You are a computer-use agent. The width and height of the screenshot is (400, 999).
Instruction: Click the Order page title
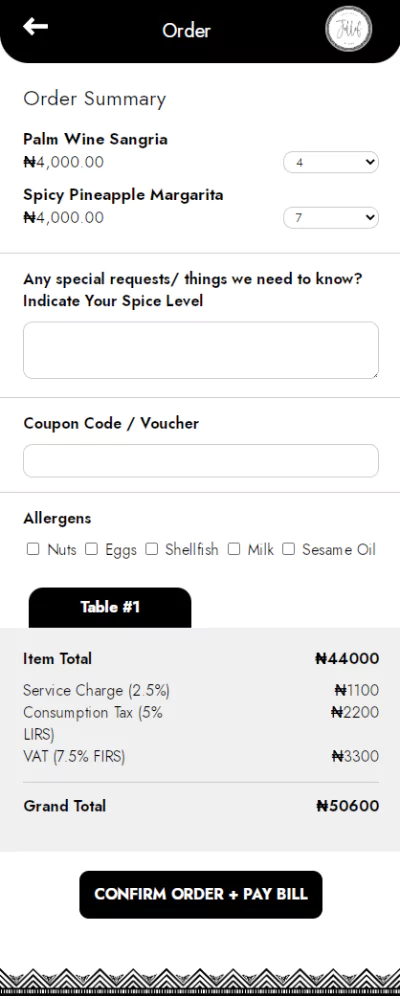click(x=186, y=30)
